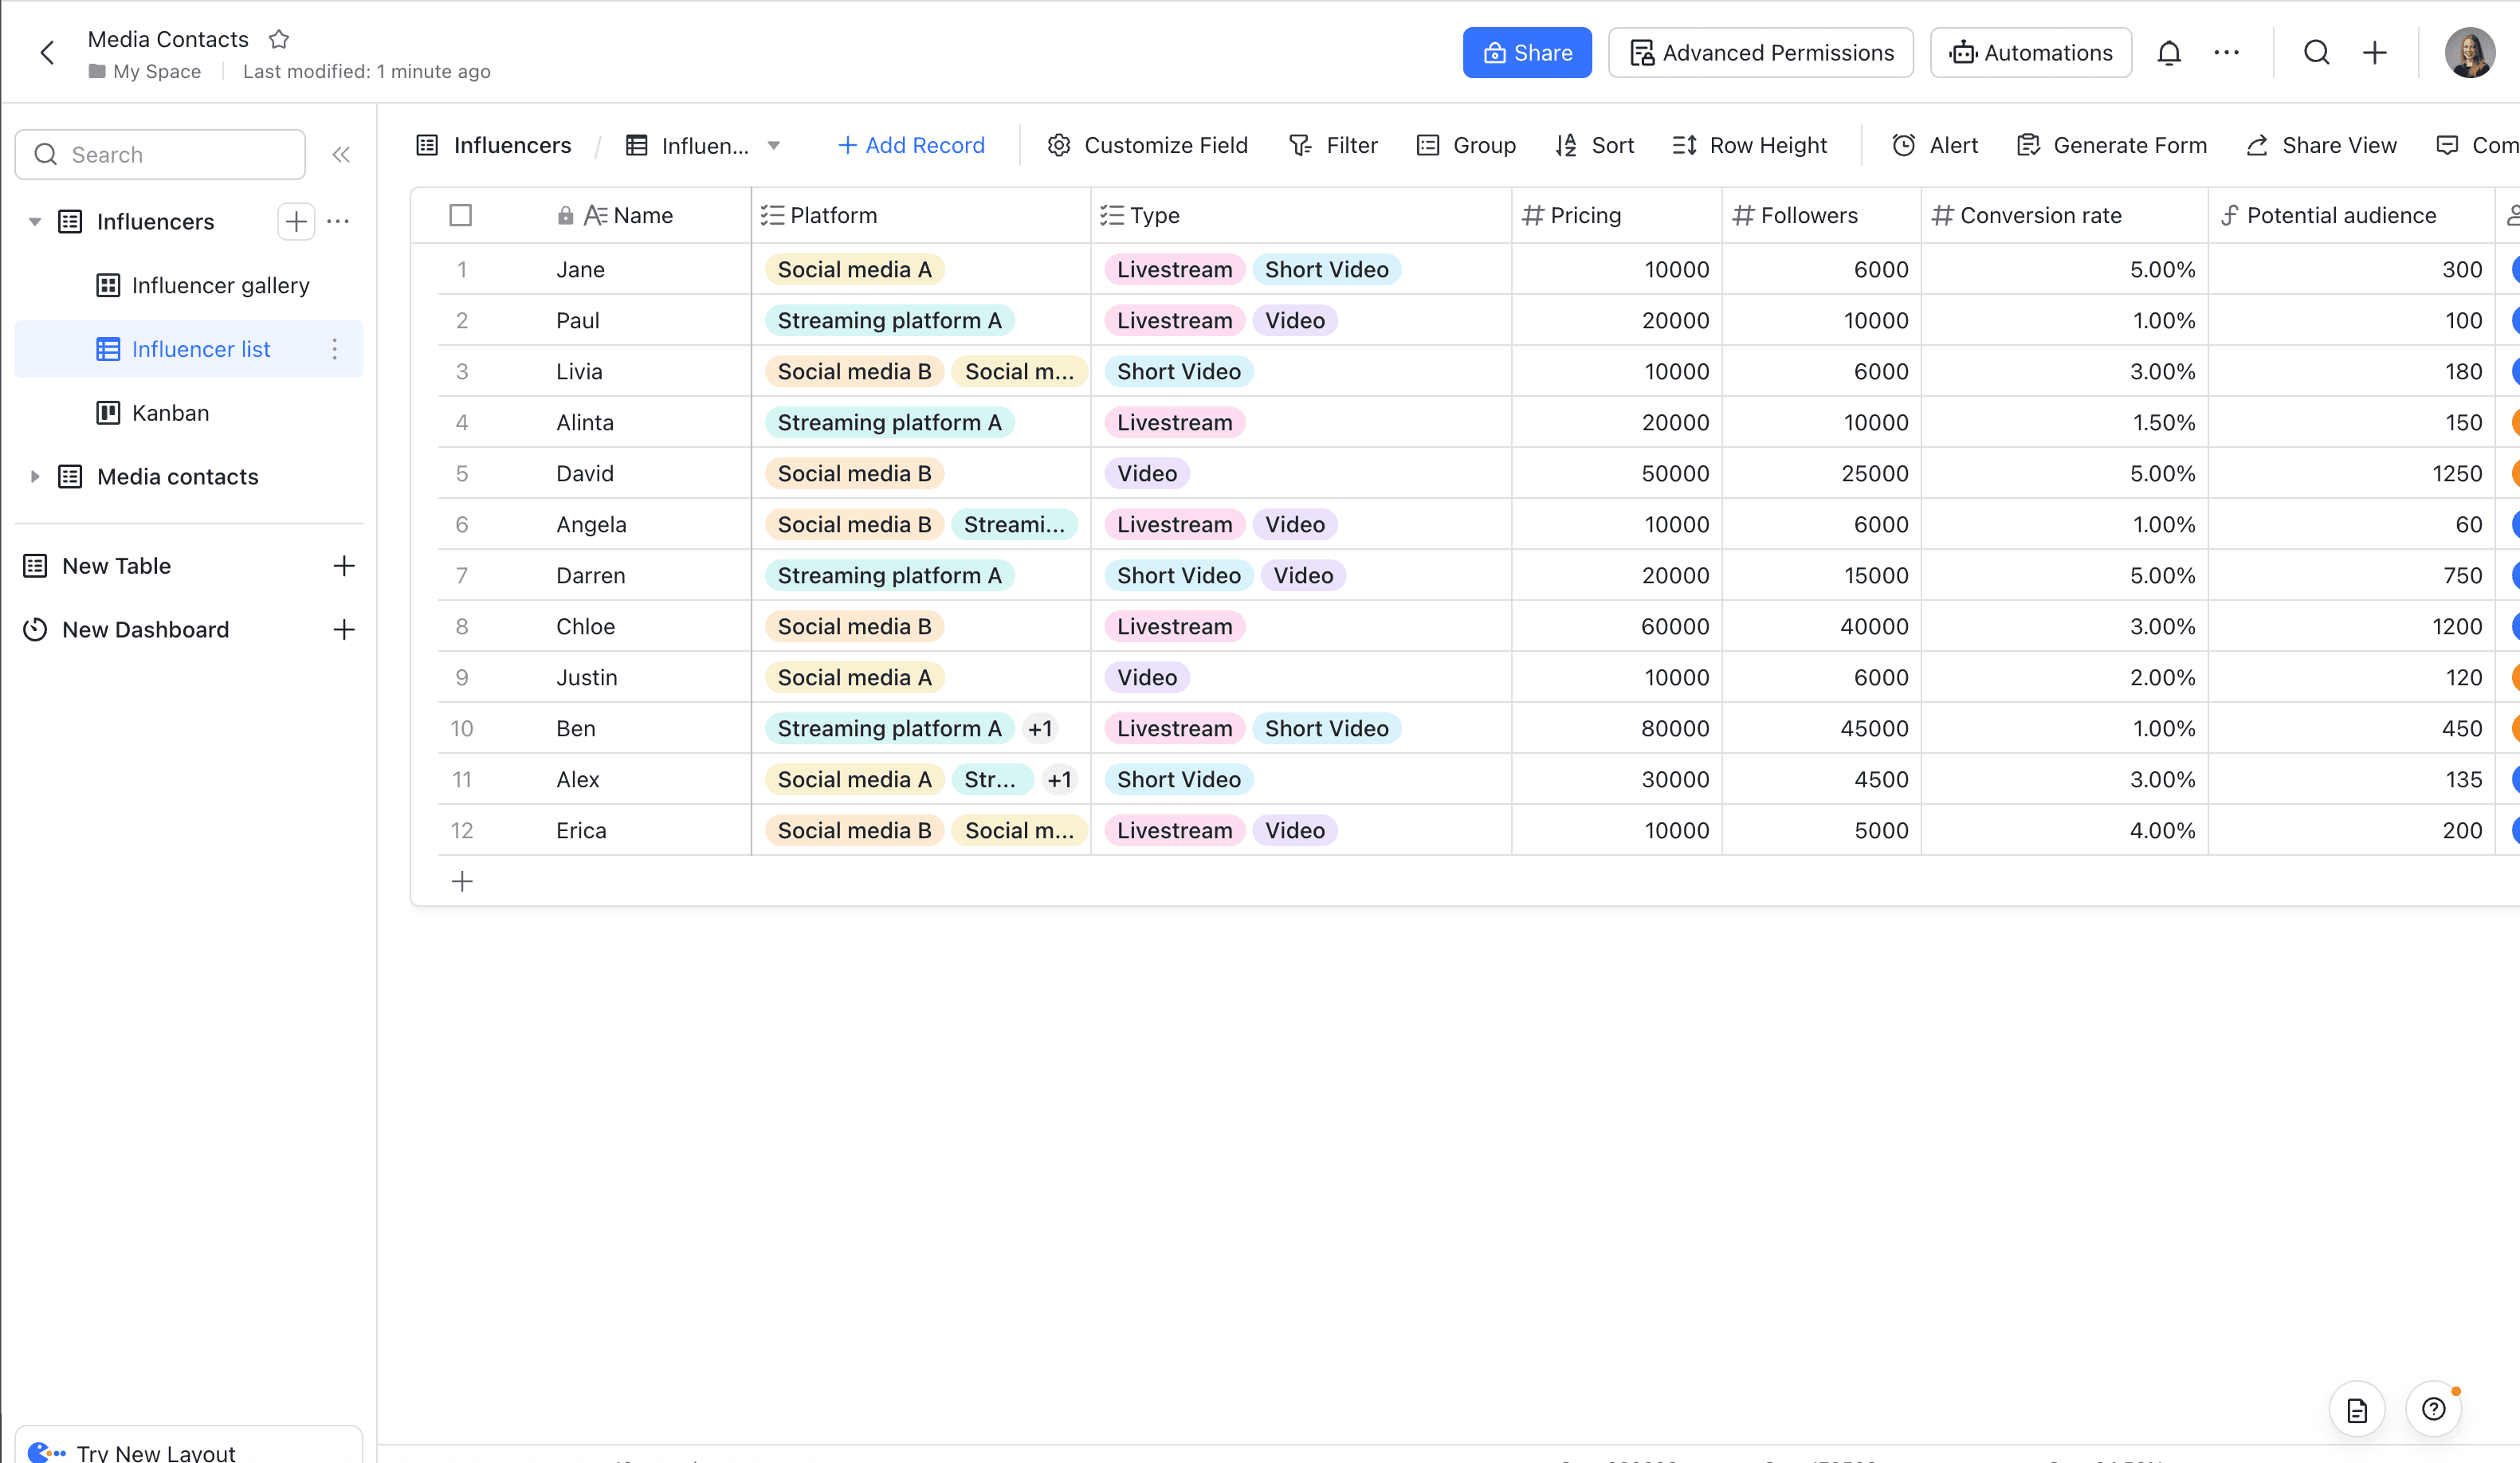The height and width of the screenshot is (1463, 2520).
Task: Click the sidebar Search field
Action: [160, 154]
